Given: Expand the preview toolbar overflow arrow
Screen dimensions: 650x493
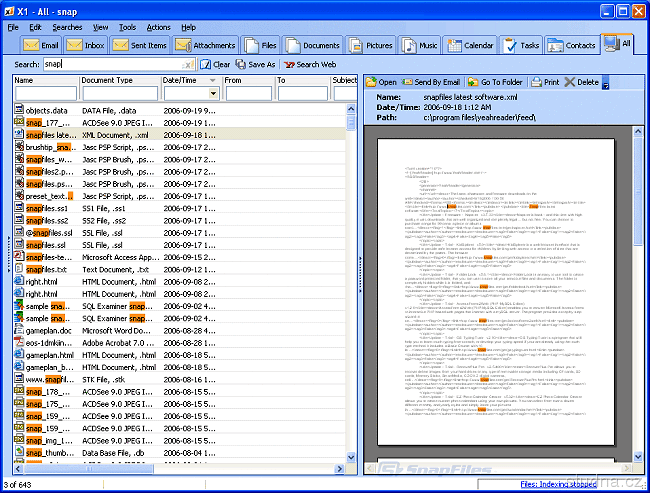Looking at the screenshot, I should tap(606, 84).
